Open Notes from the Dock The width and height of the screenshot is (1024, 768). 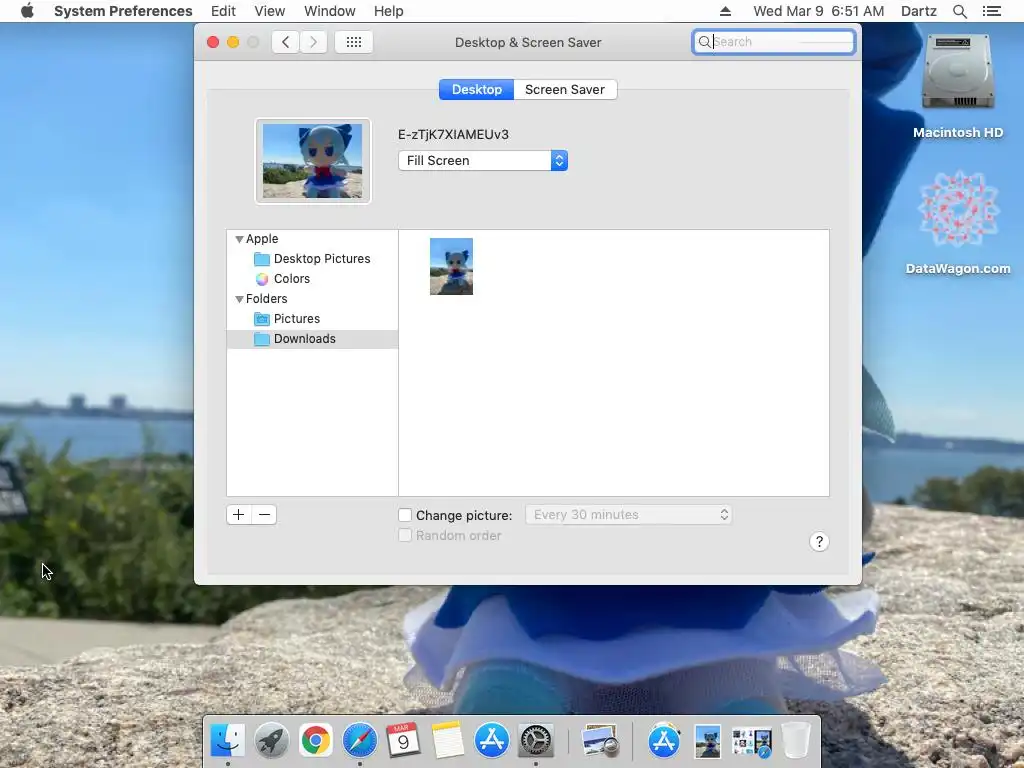point(447,741)
